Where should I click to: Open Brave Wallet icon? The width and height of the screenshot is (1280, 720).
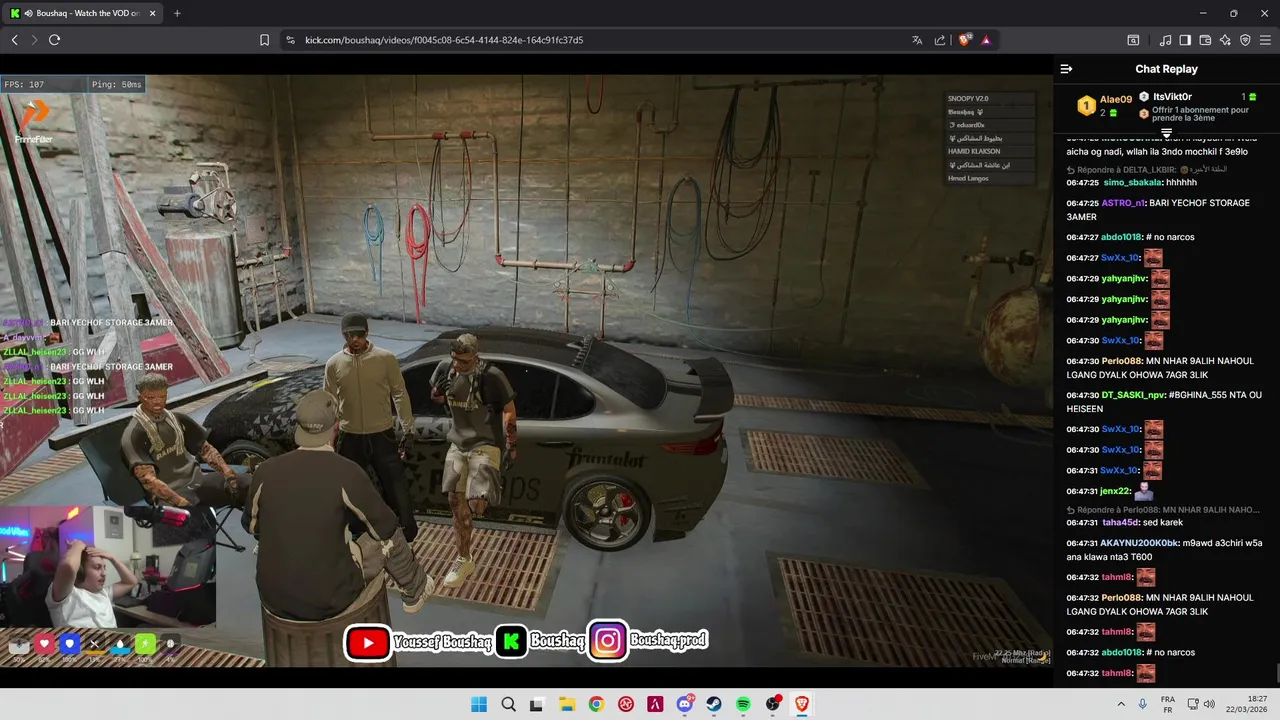pyautogui.click(x=1205, y=40)
